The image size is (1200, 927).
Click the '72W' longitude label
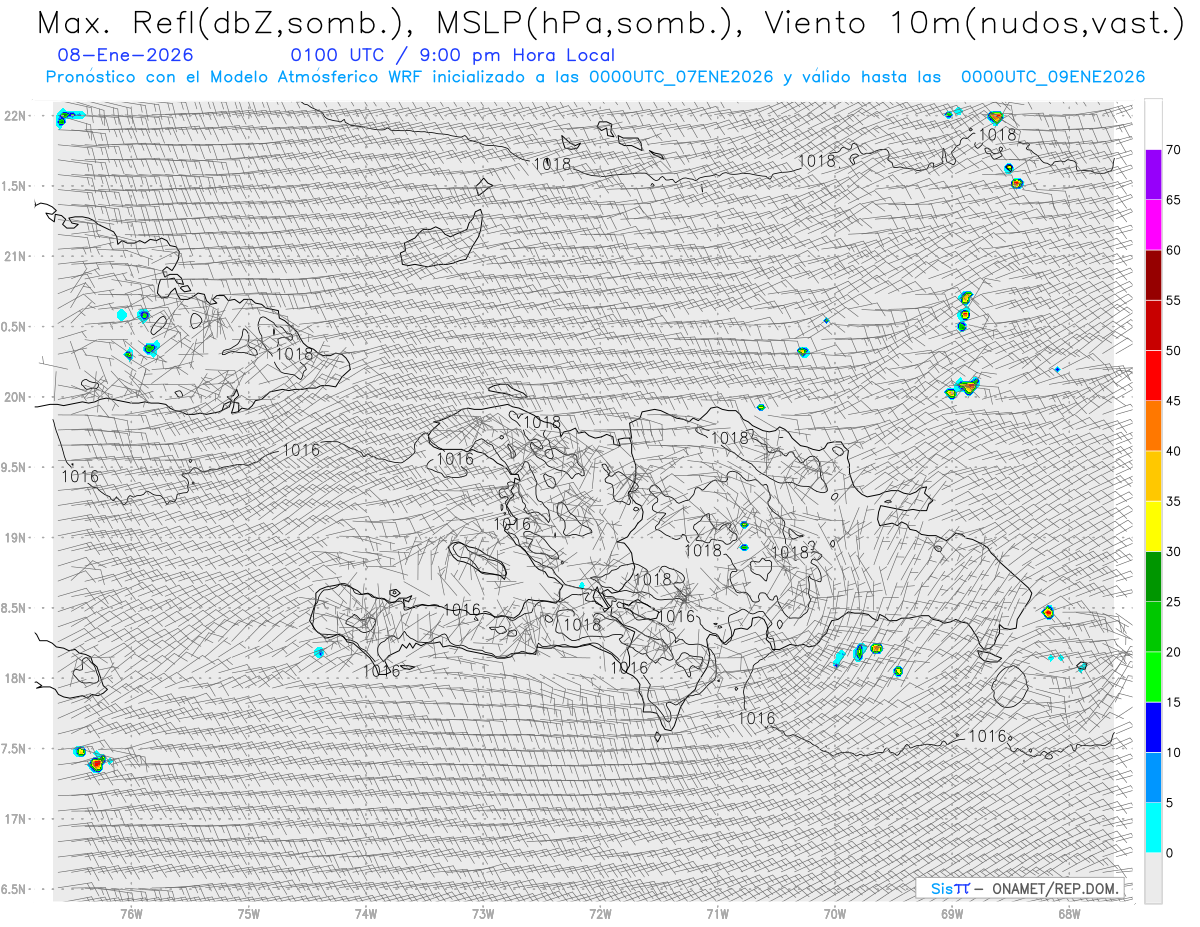(600, 913)
